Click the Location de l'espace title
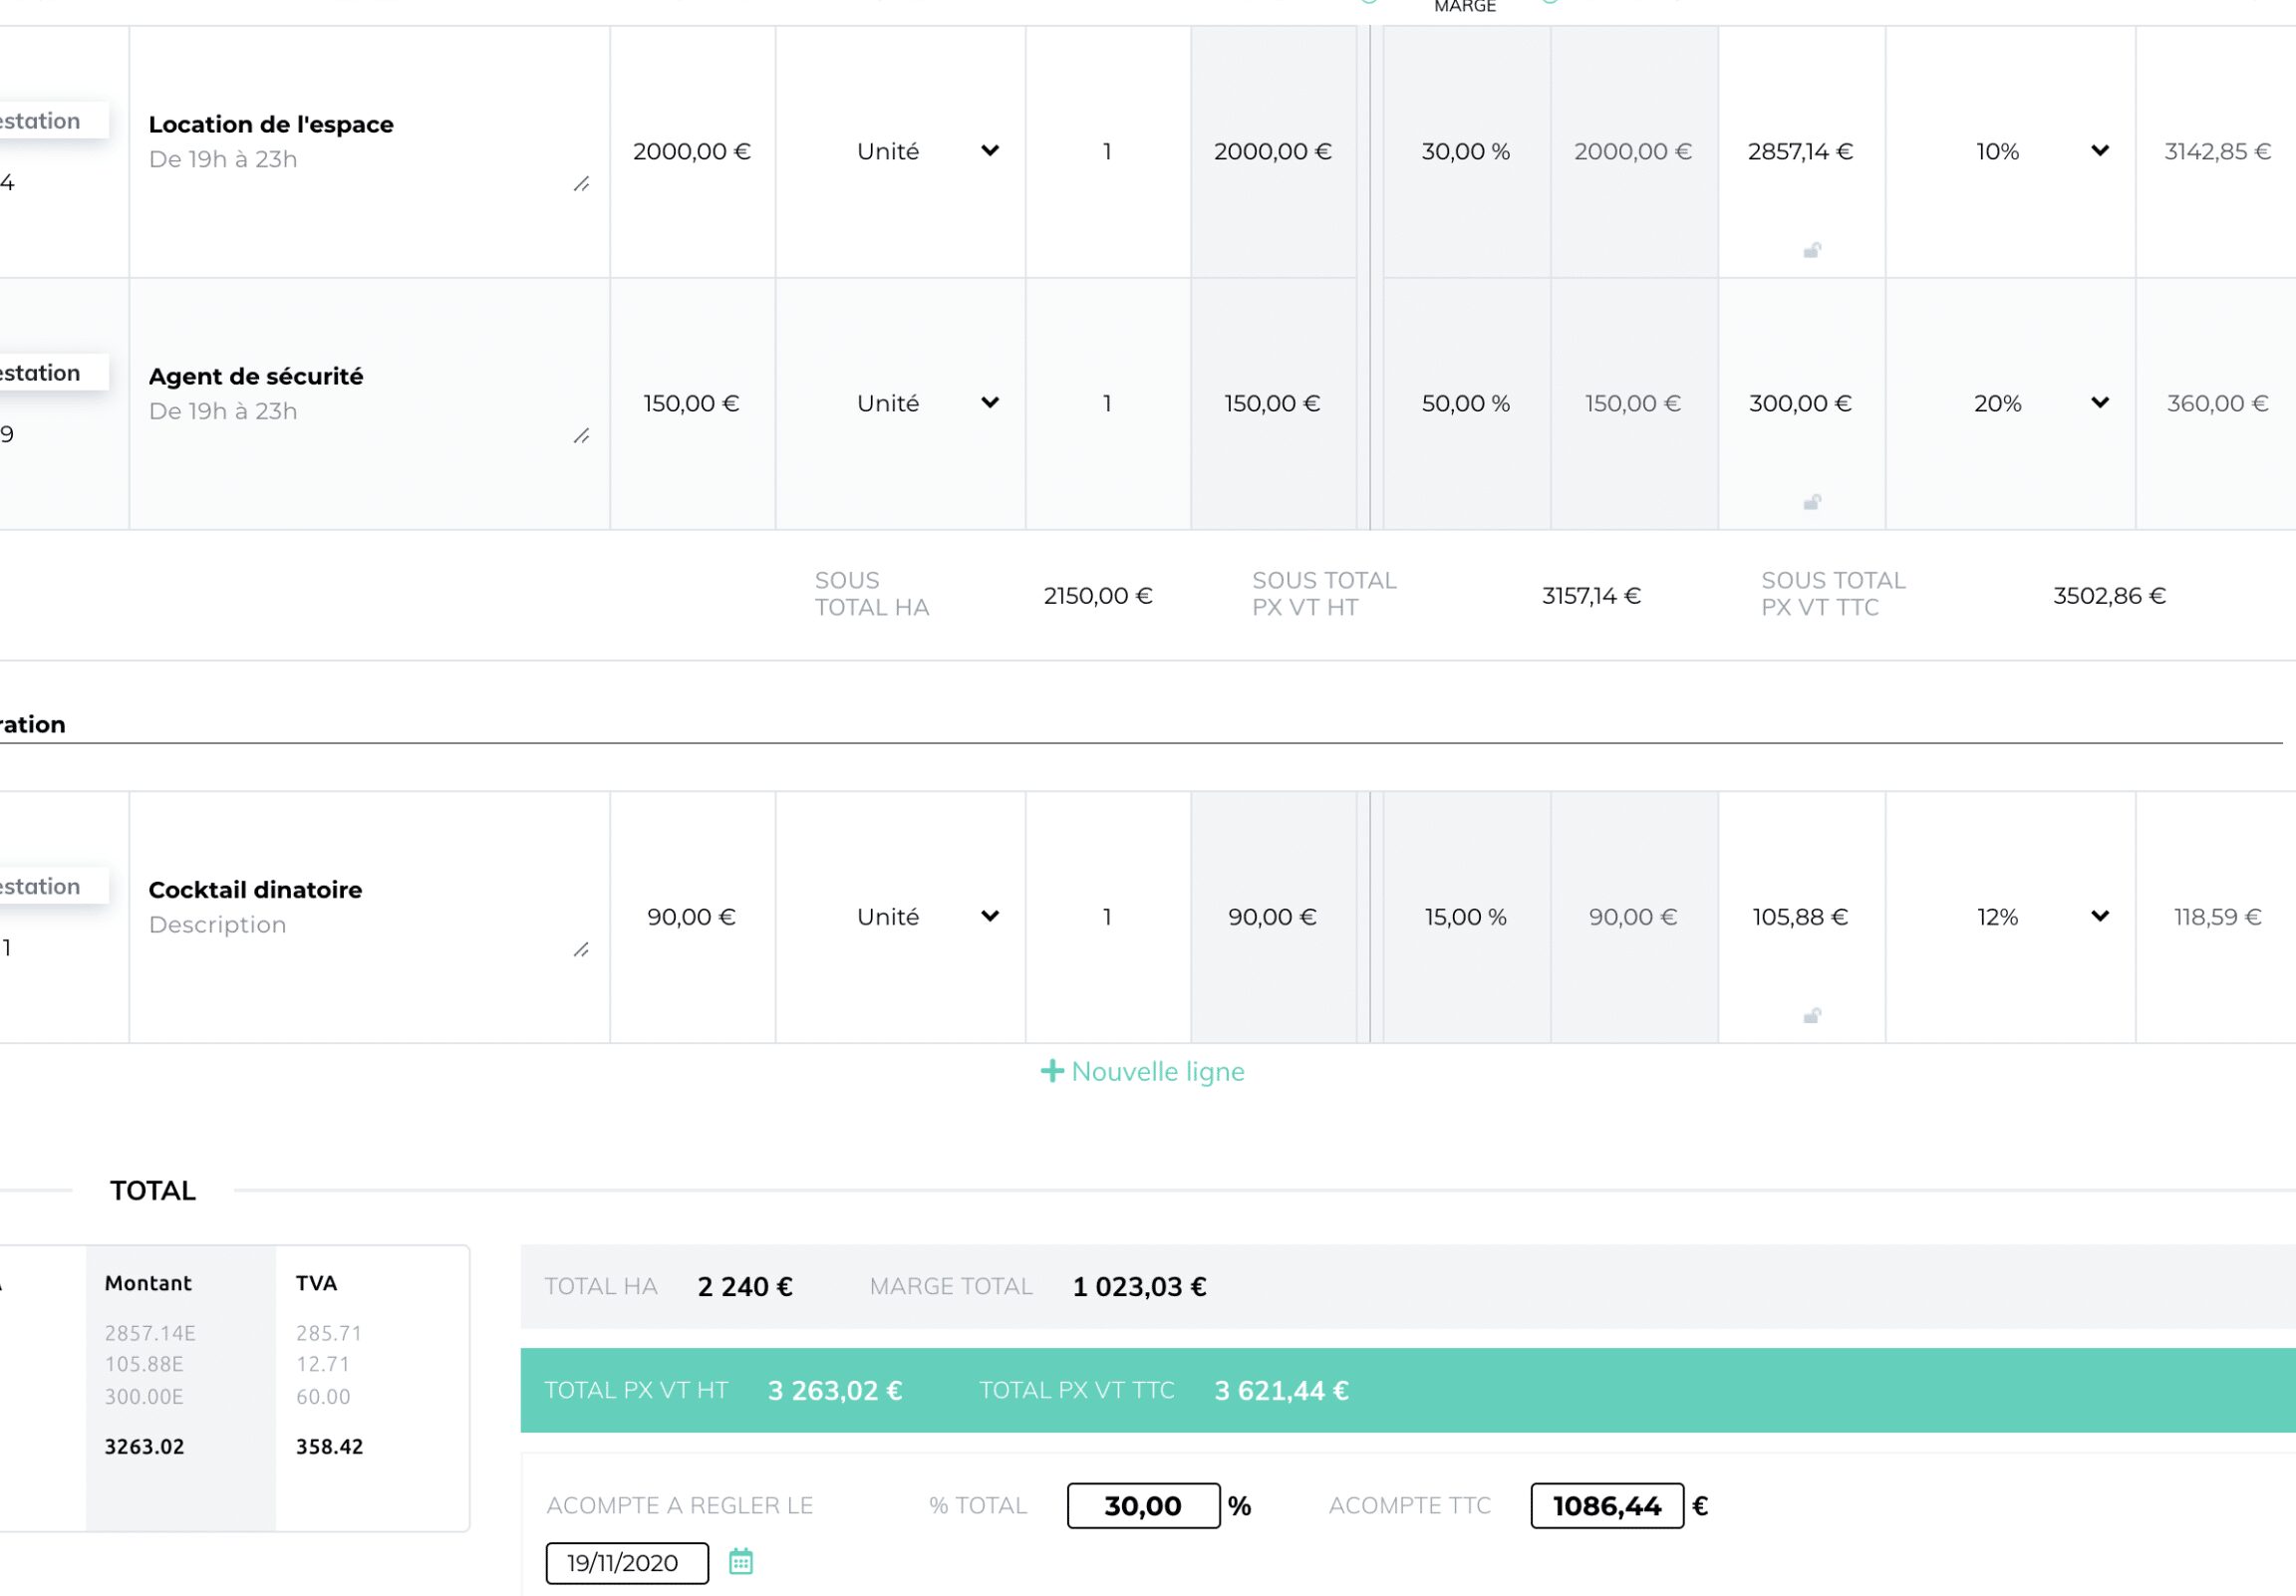Screen dimensions: 2296x1596 [271, 125]
